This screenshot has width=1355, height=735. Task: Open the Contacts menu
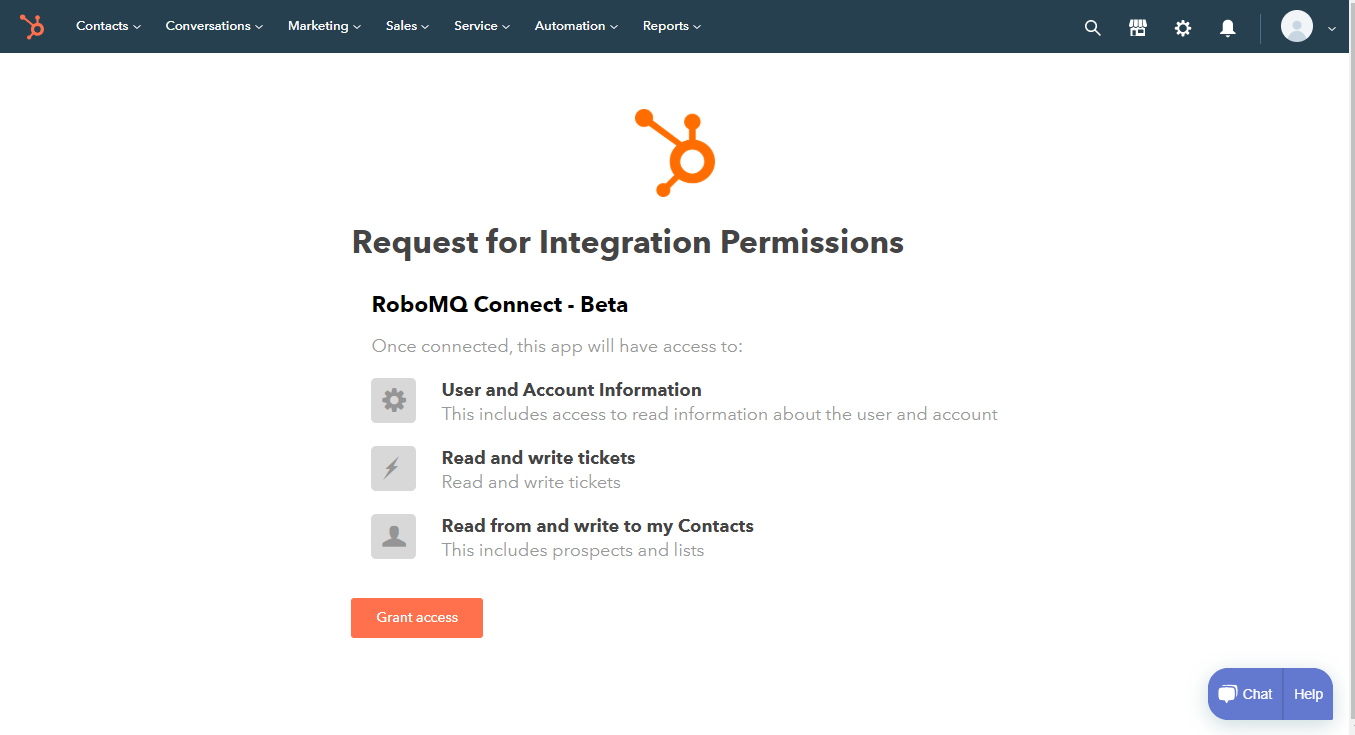[x=108, y=26]
